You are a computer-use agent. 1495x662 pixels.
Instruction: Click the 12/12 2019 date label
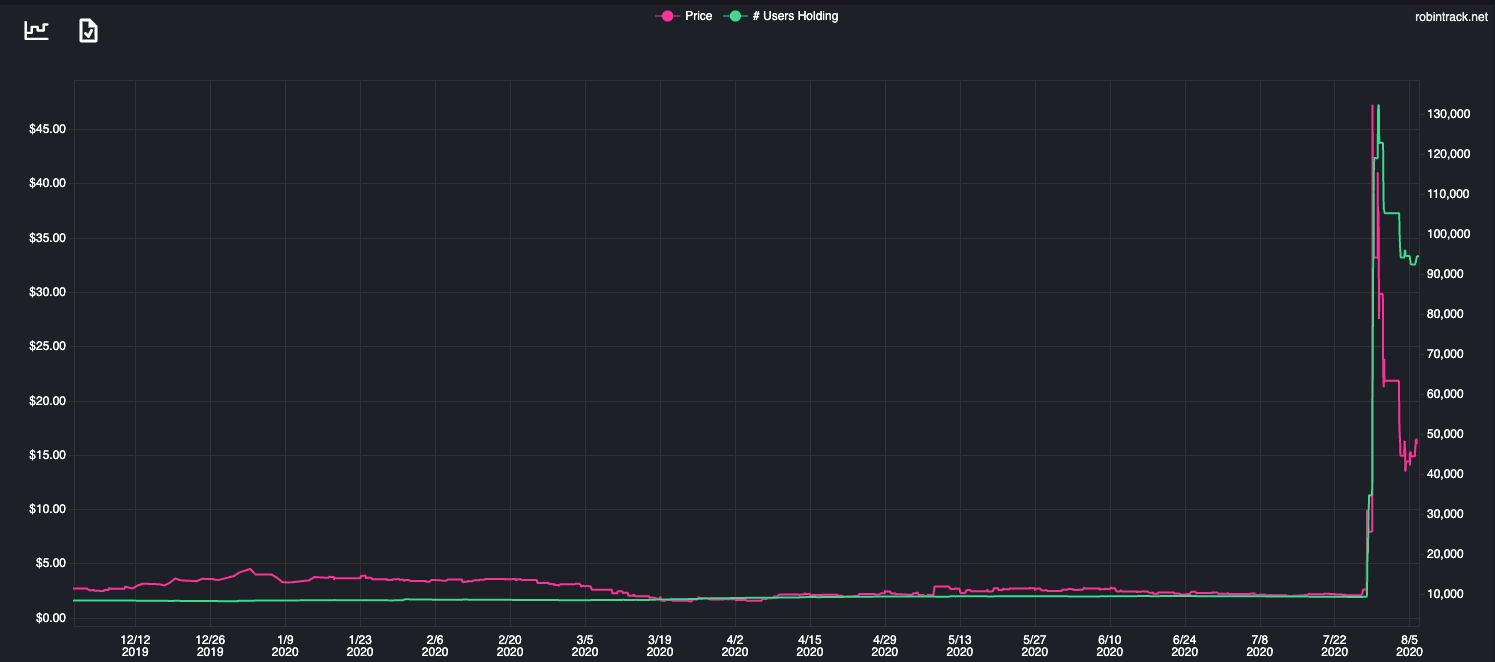[135, 644]
